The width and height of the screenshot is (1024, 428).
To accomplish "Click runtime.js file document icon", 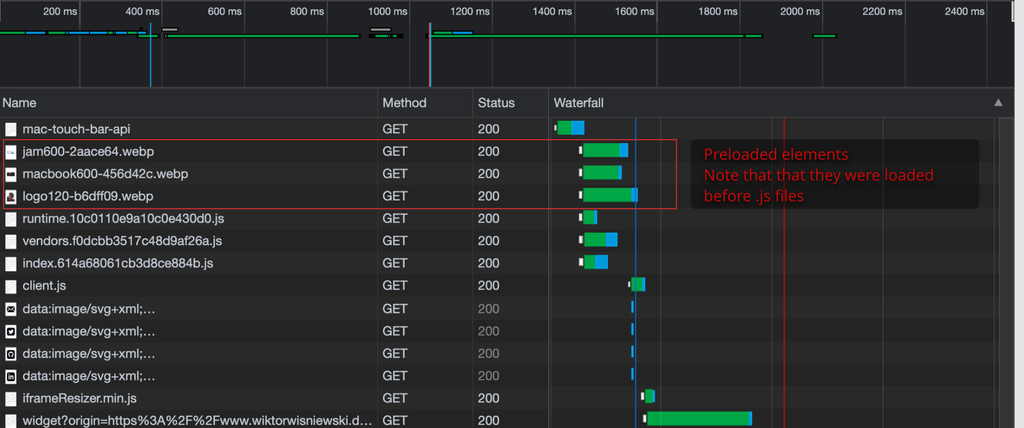I will pyautogui.click(x=10, y=218).
